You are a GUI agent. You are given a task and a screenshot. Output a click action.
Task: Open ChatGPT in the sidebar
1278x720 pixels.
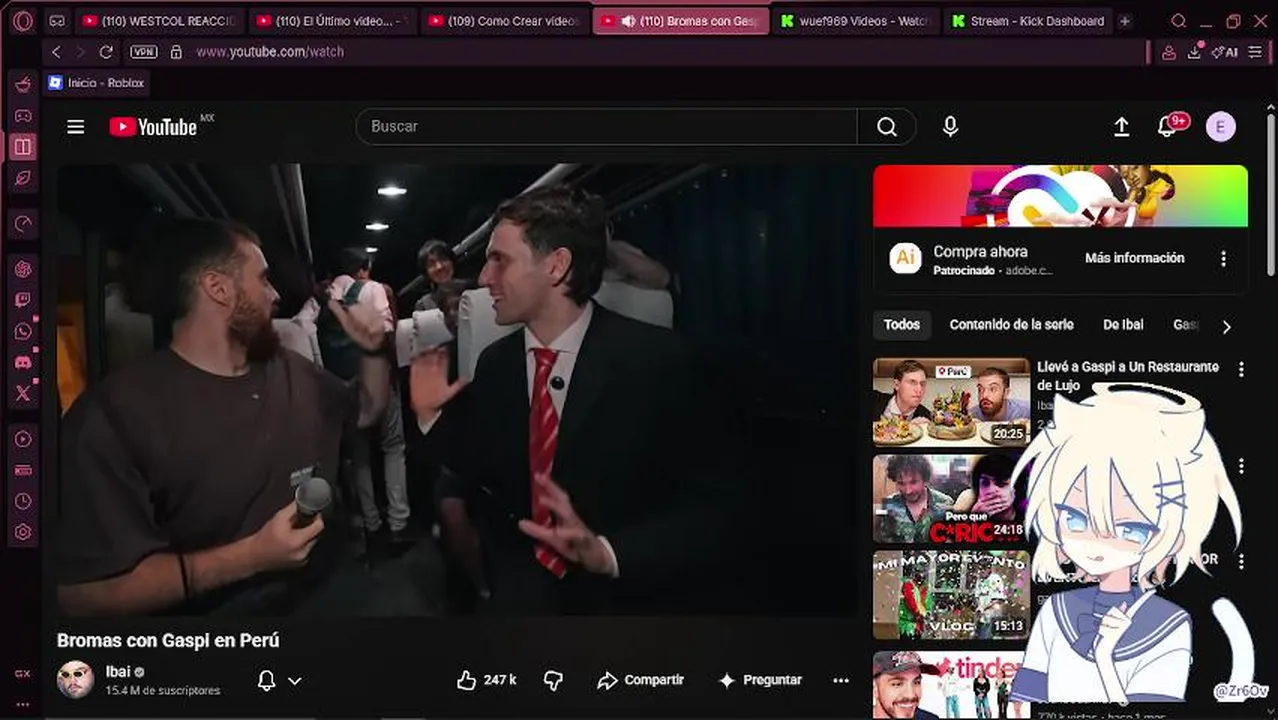click(23, 269)
